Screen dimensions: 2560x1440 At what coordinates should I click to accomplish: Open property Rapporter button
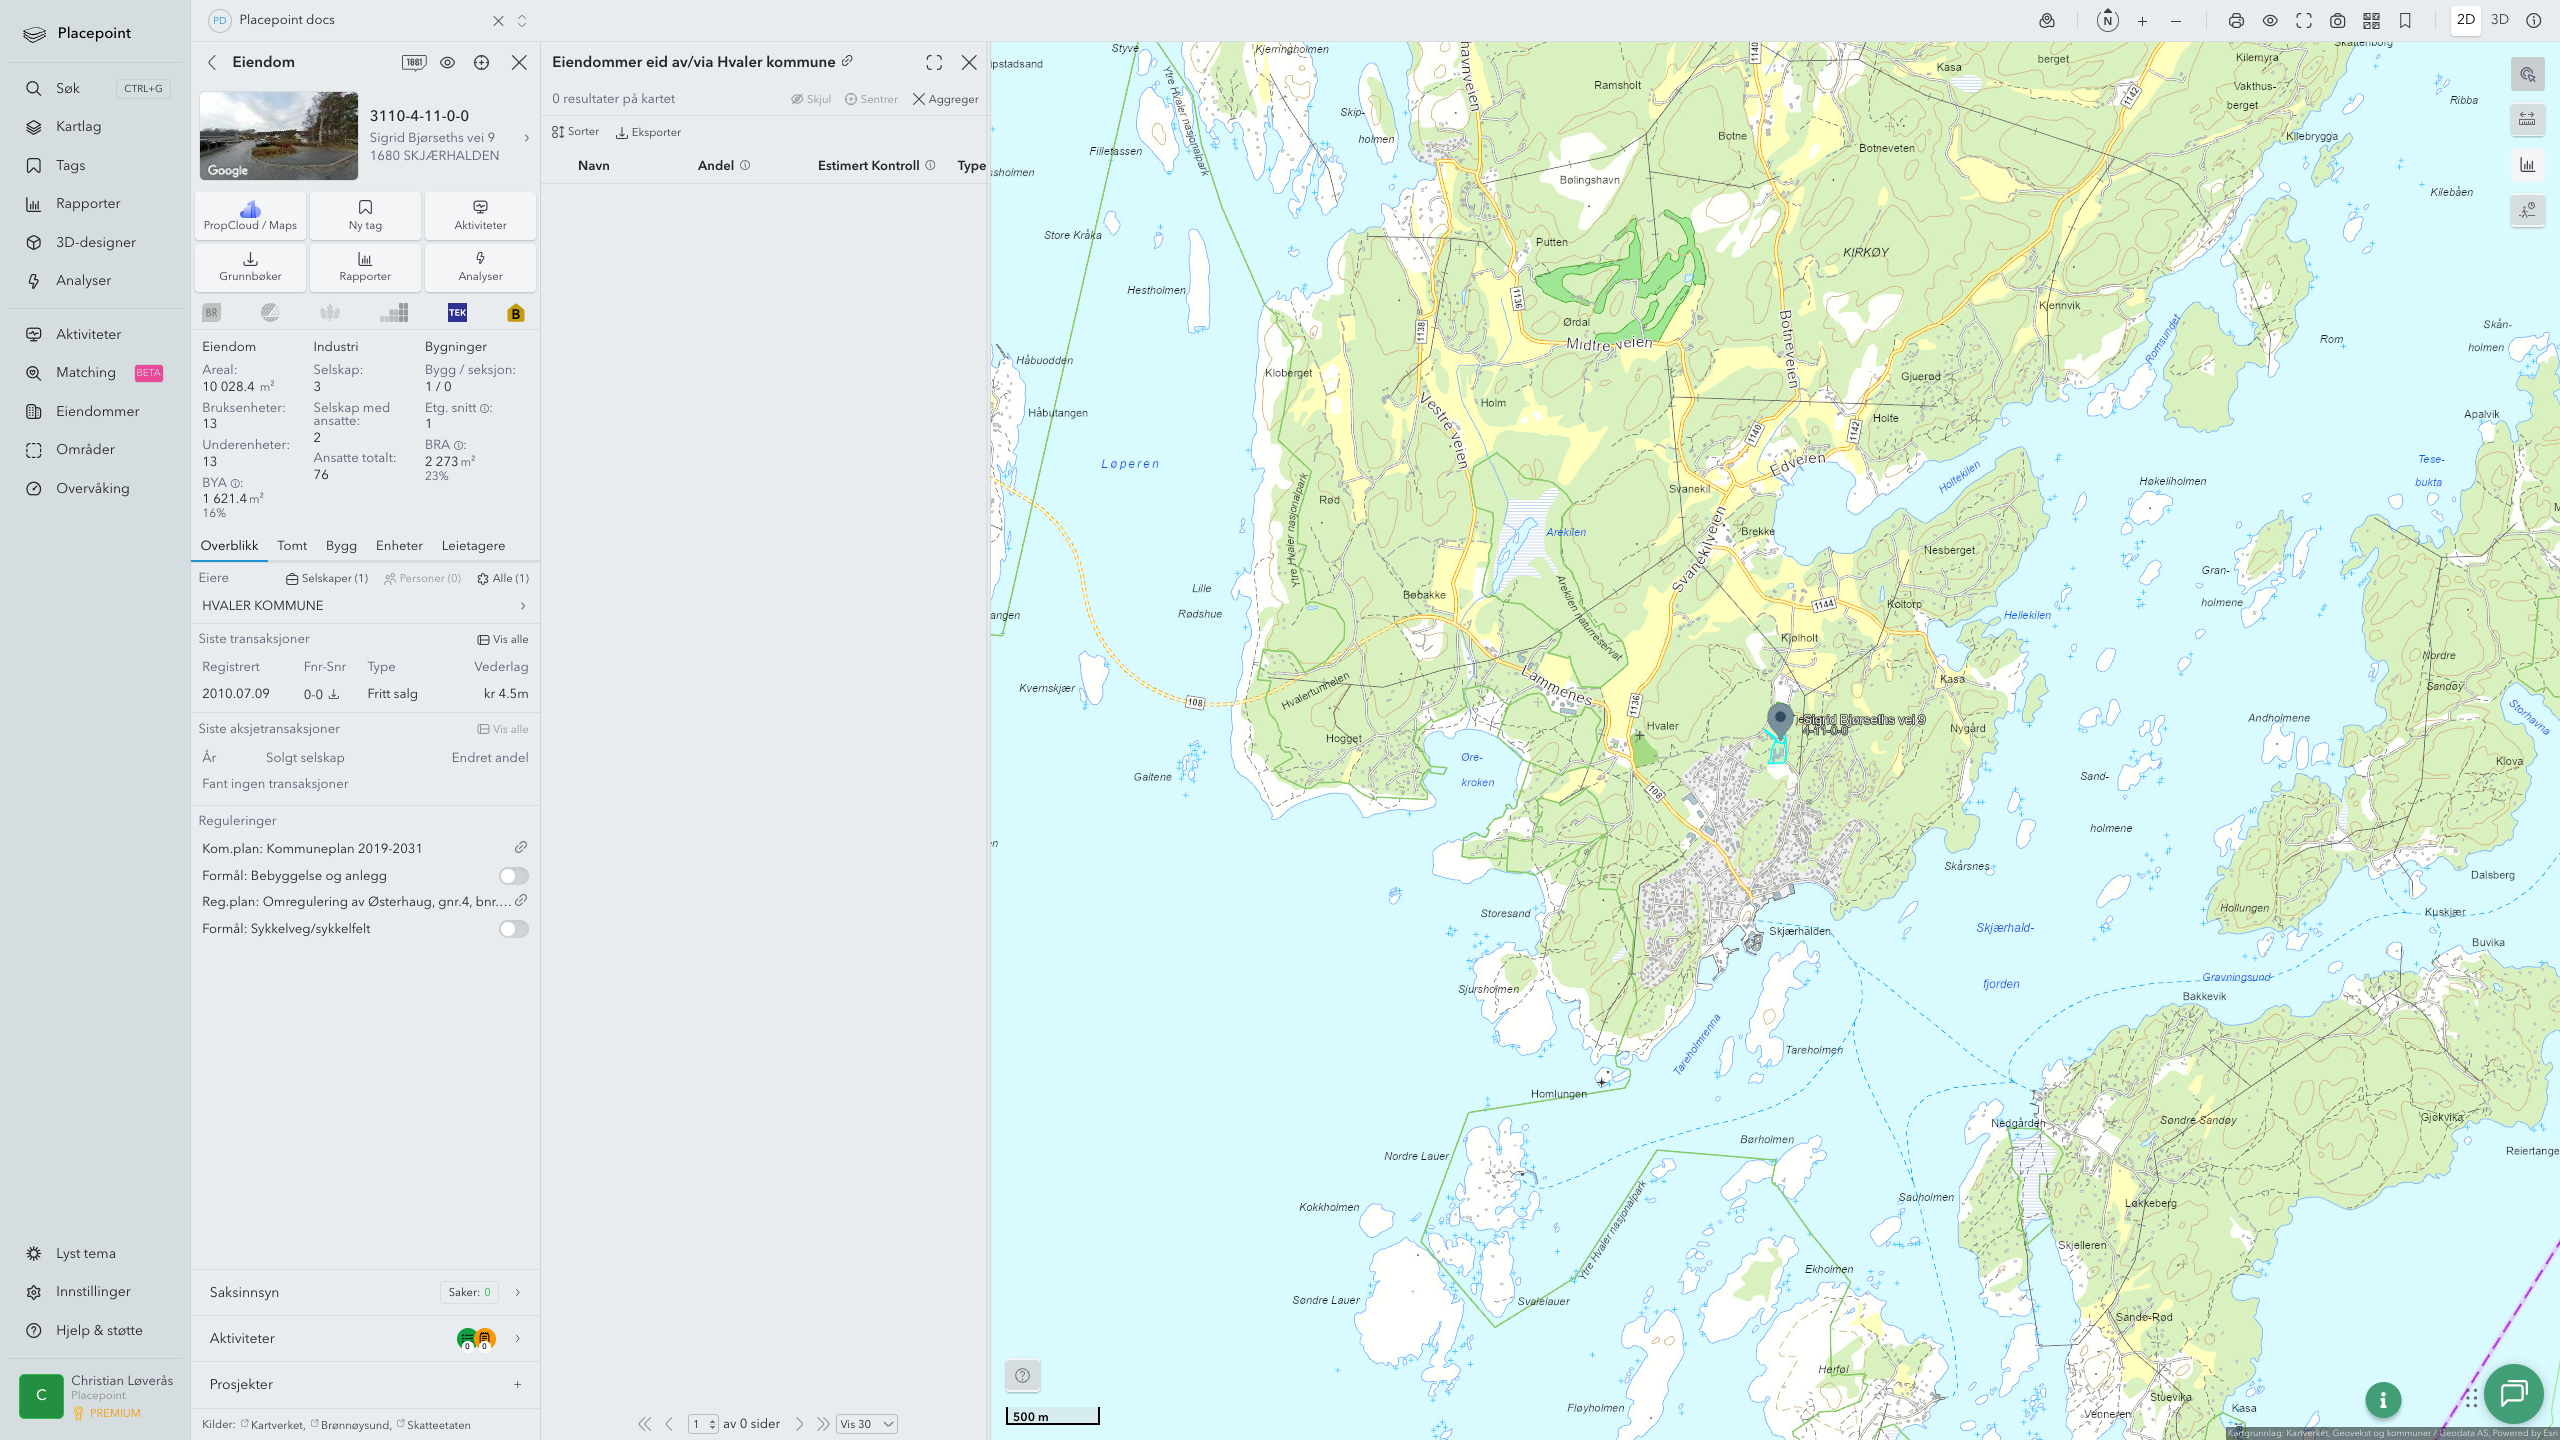(x=365, y=267)
